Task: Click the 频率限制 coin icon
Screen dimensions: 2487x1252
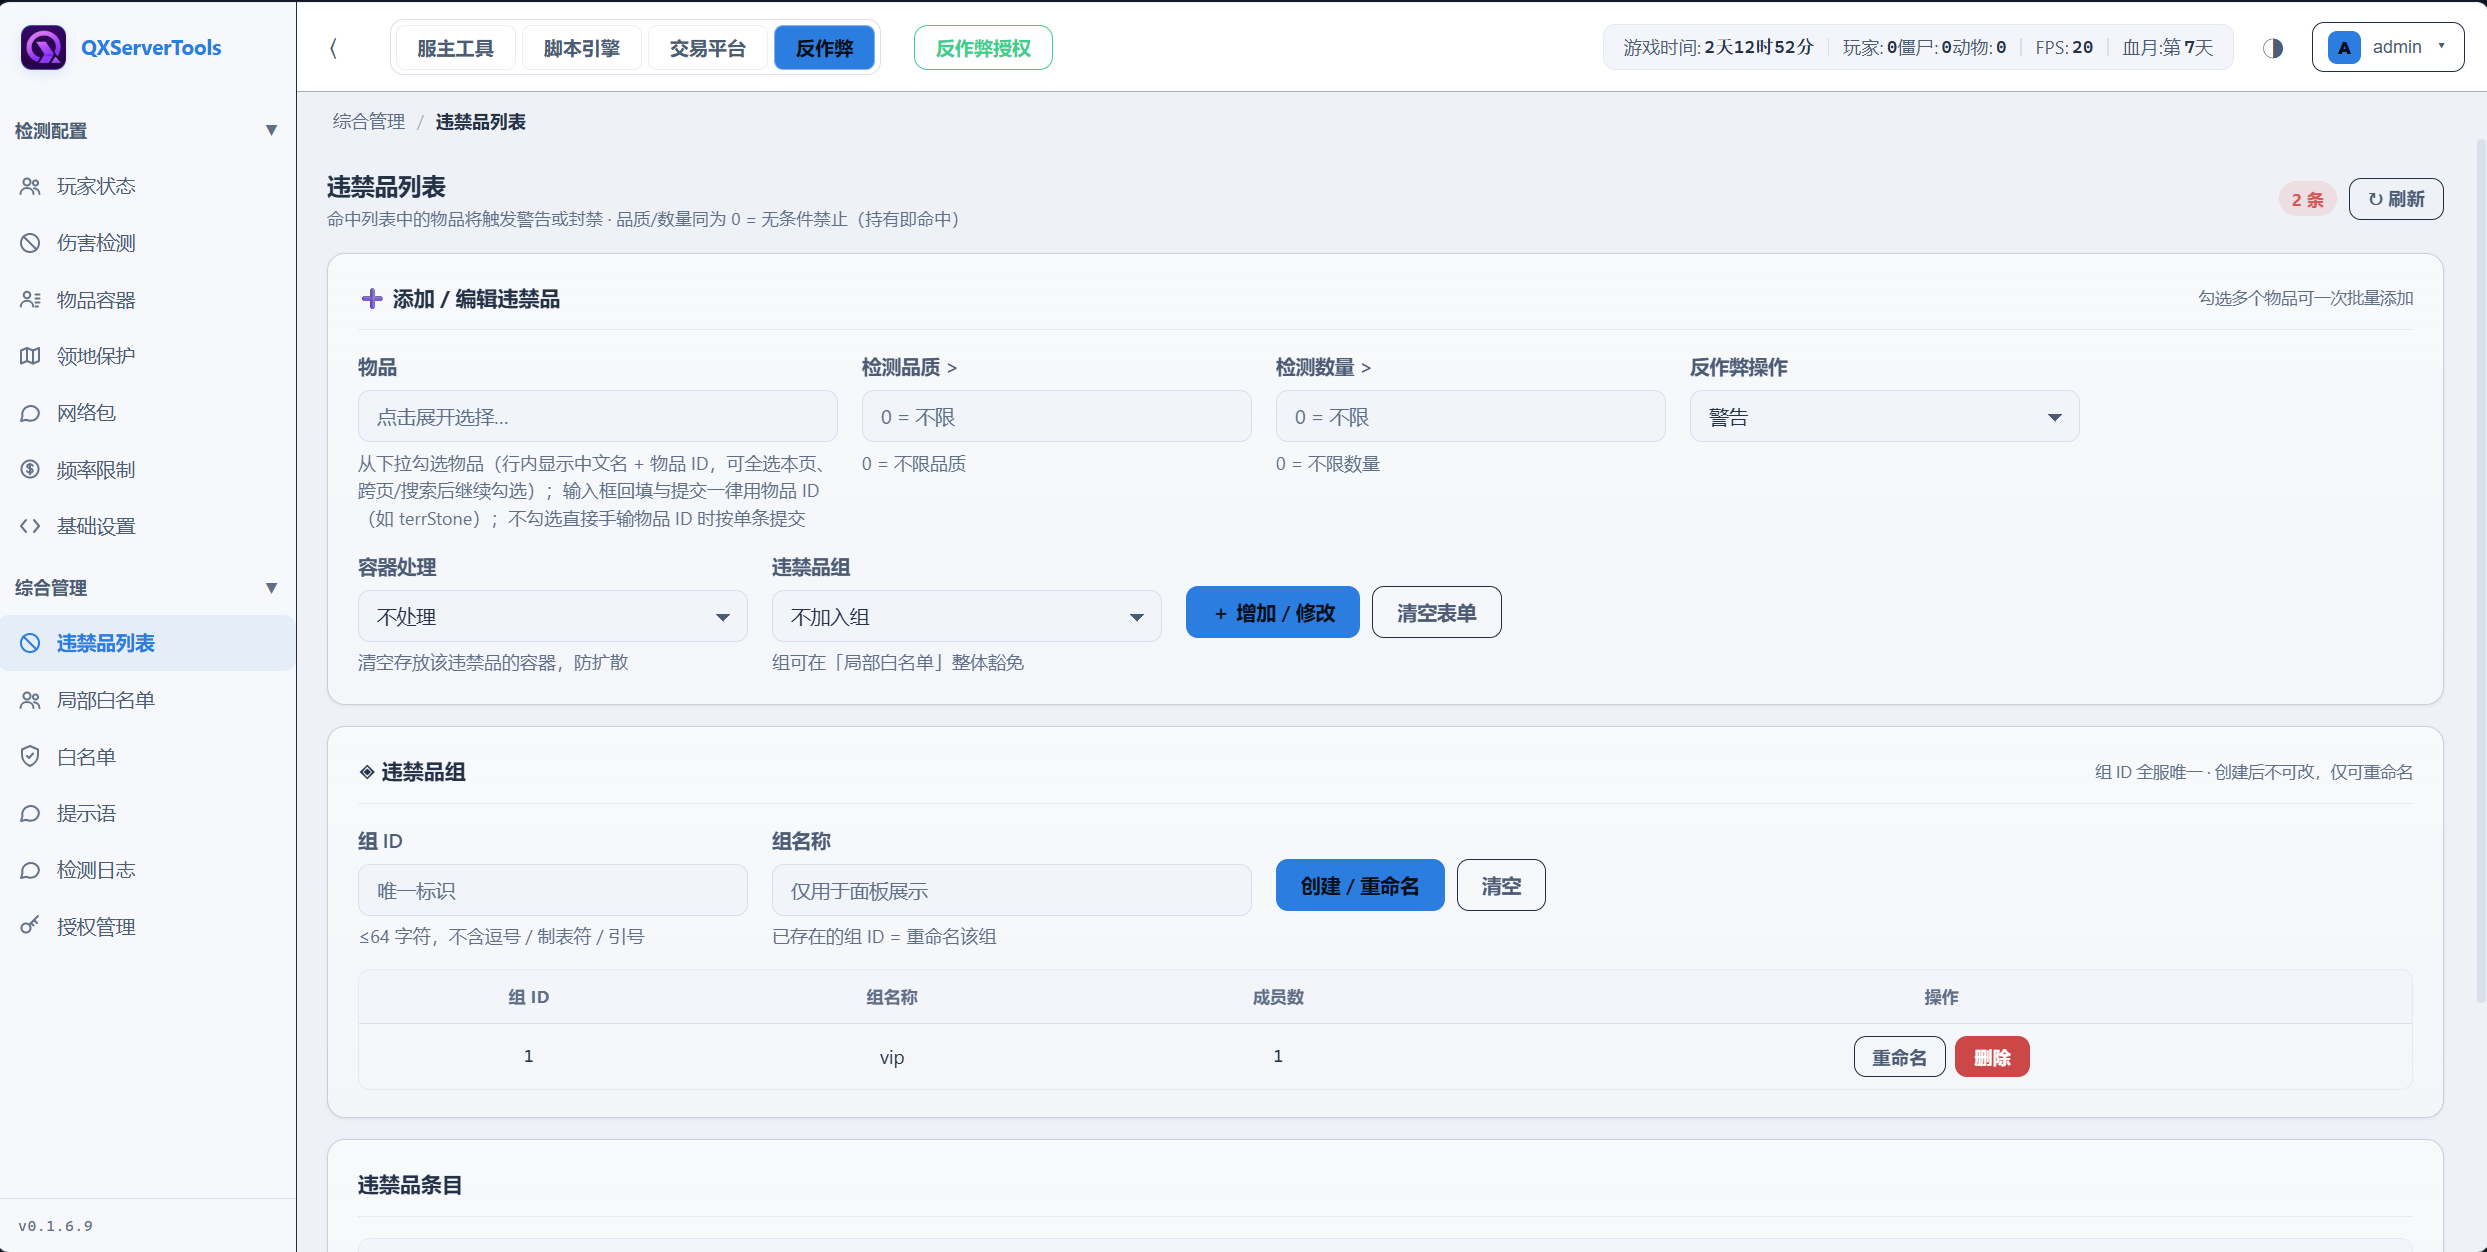Action: coord(30,469)
